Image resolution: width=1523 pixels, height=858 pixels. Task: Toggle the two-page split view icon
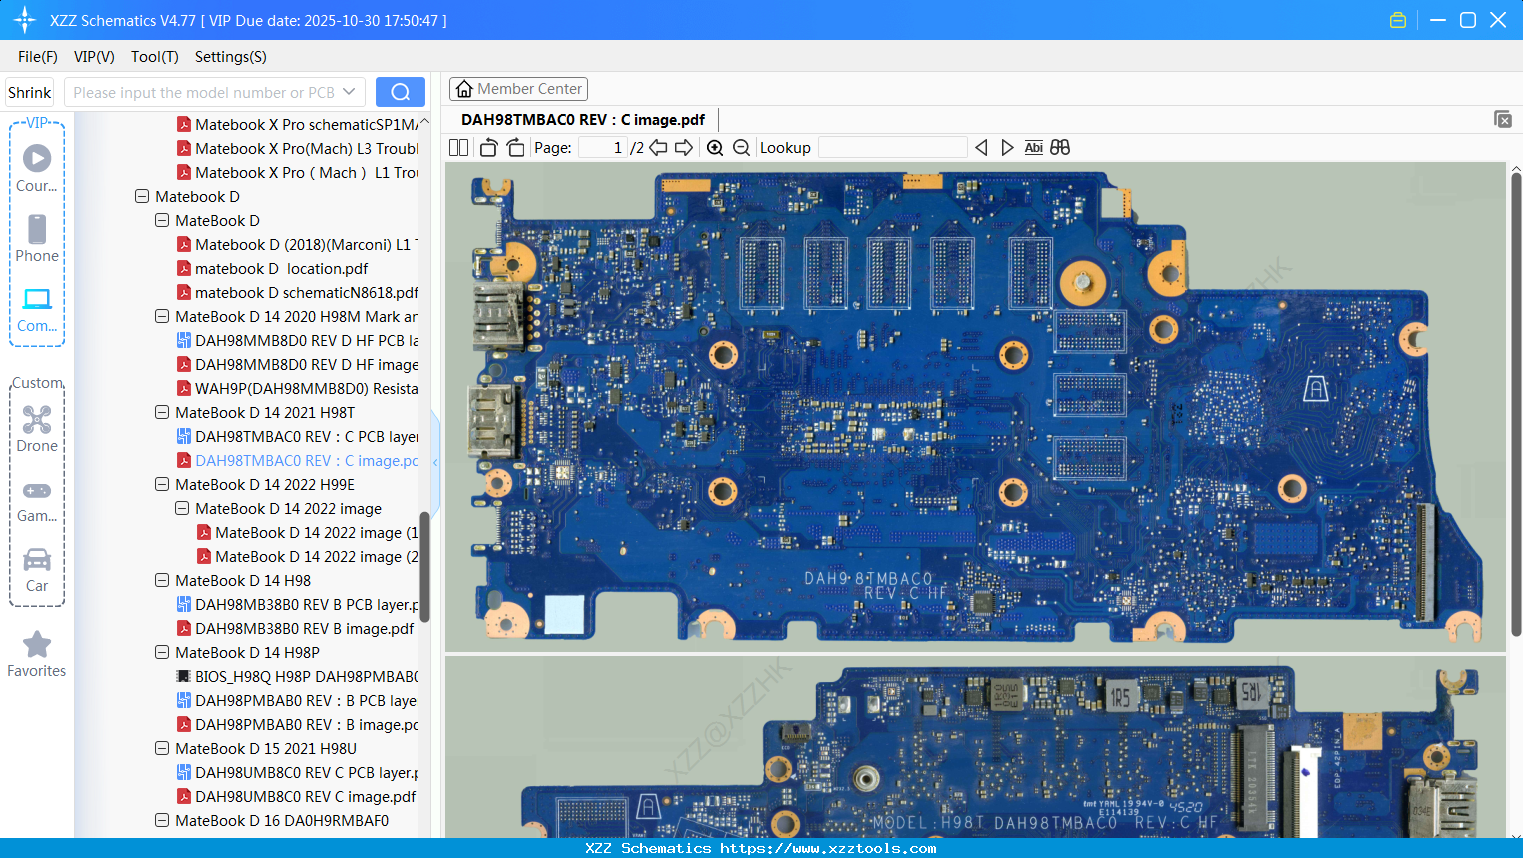(459, 148)
